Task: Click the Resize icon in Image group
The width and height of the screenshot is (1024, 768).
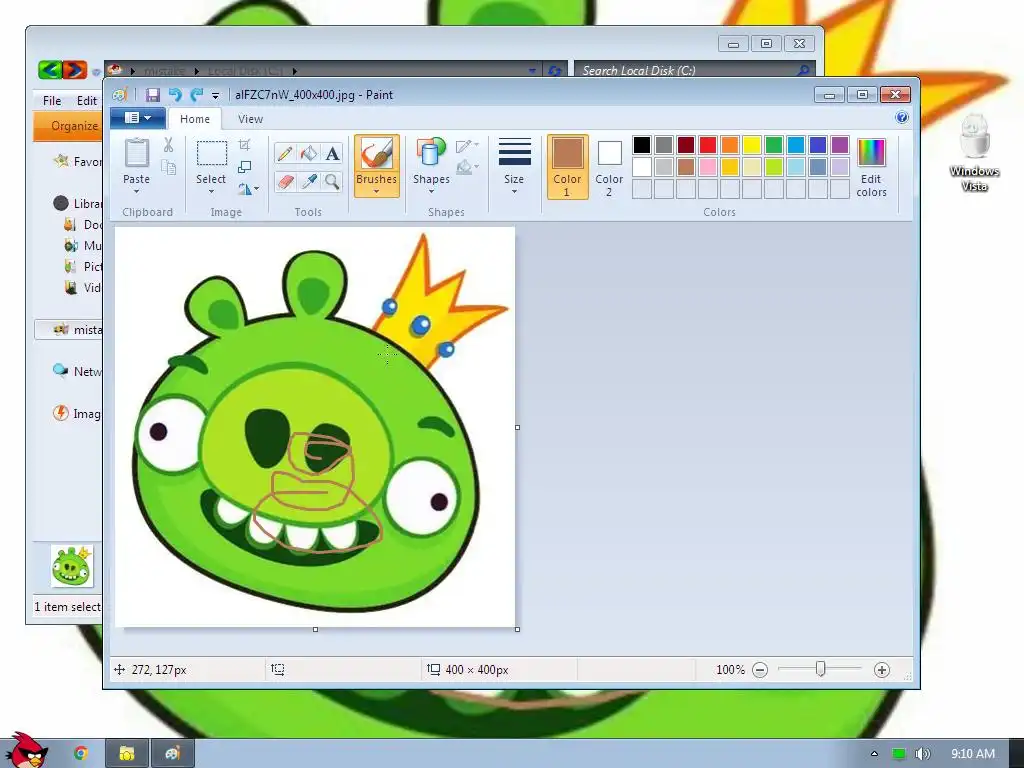Action: 245,167
